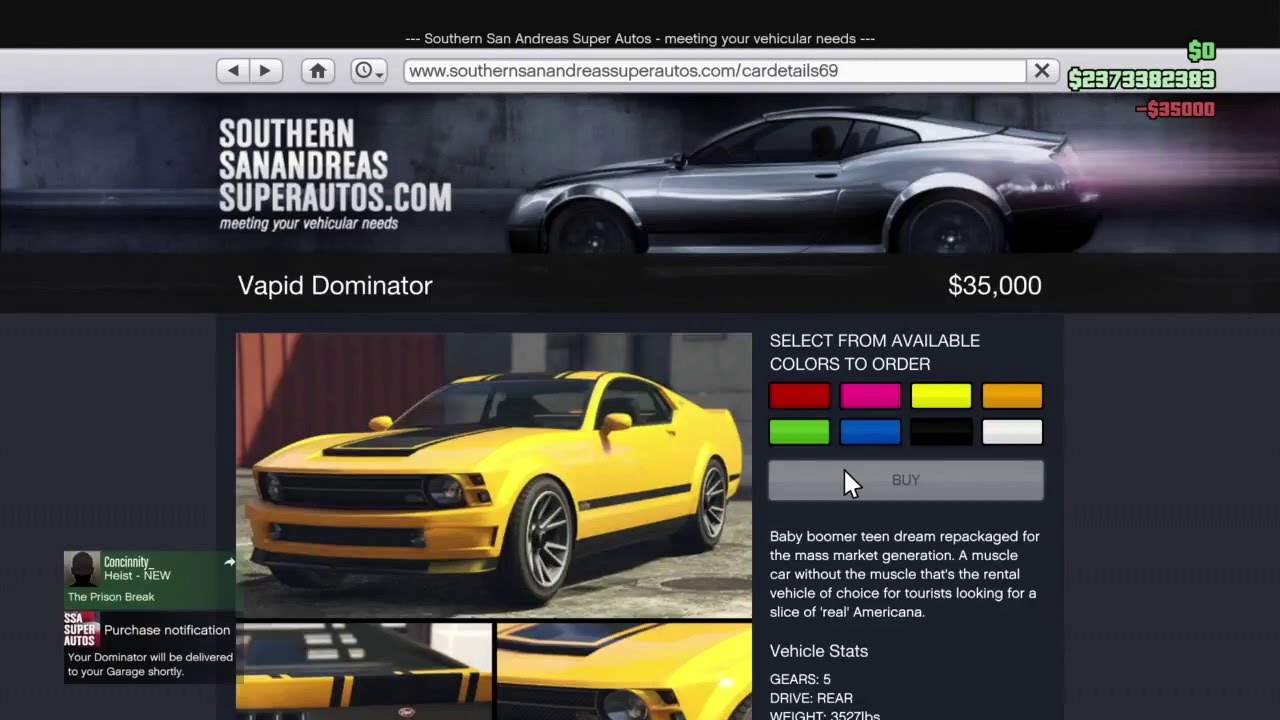Click the -$35000 deduction in the HUD

(1175, 109)
